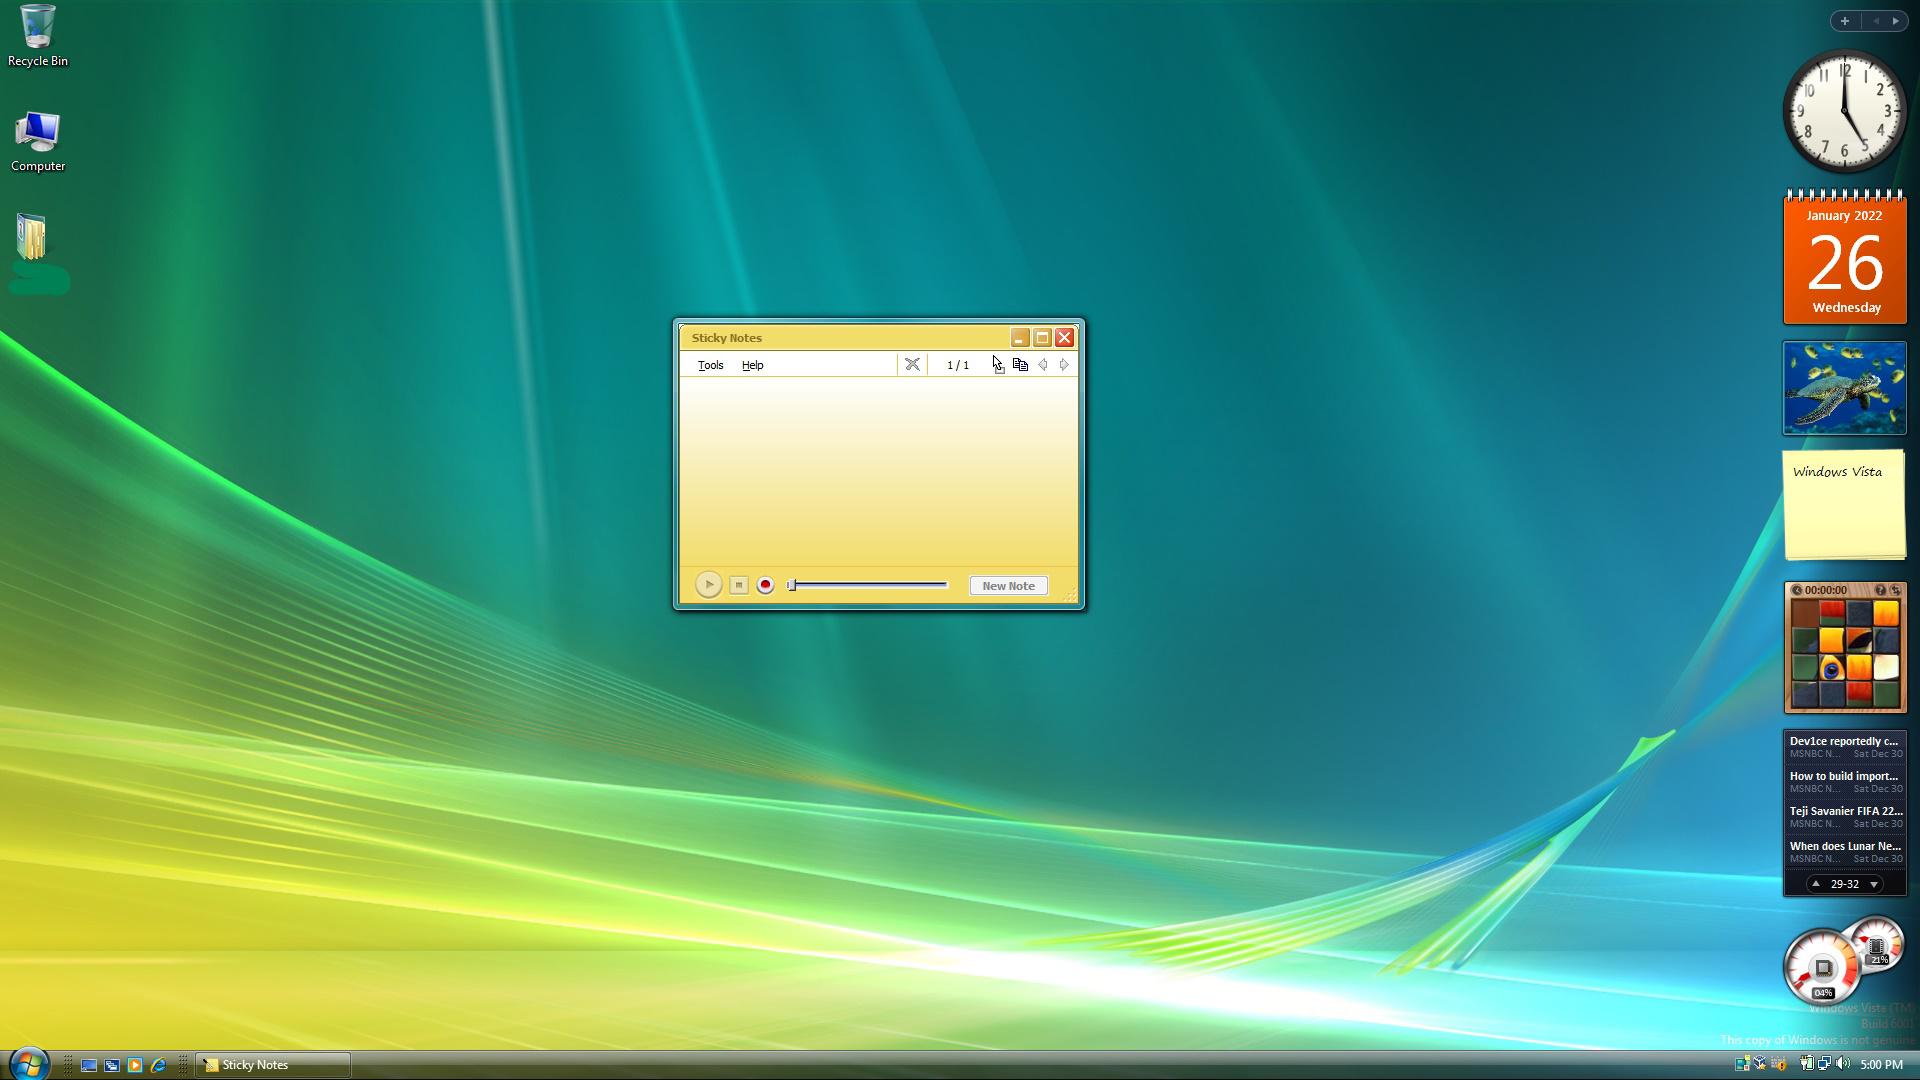
Task: Click the timer clock icon on the Picture Puzzle gadget
Action: click(1797, 590)
